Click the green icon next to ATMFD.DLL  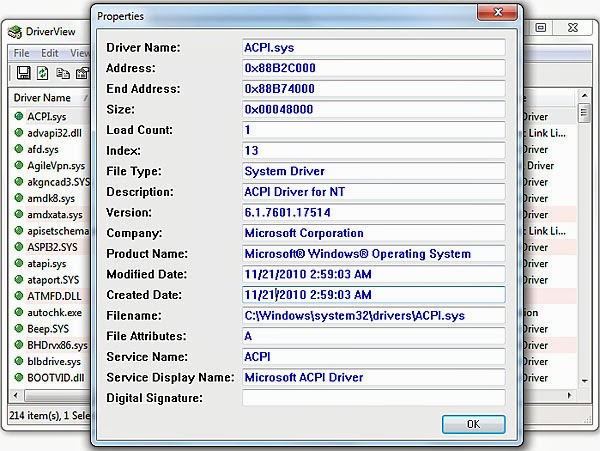[19, 295]
